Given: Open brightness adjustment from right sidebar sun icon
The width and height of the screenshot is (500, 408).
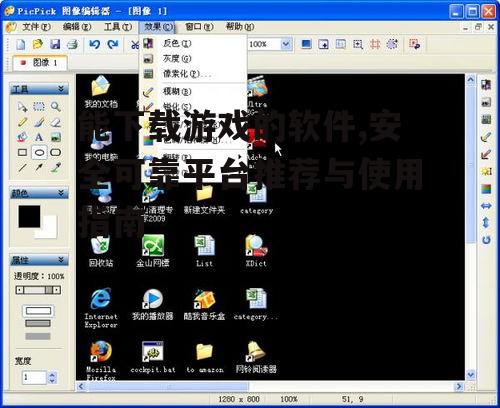Looking at the screenshot, I should click(486, 171).
